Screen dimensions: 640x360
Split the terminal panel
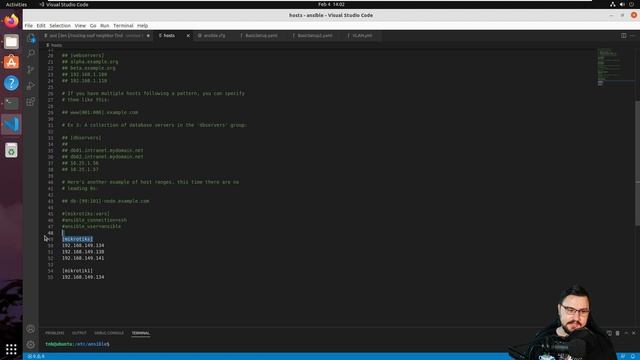coord(609,333)
